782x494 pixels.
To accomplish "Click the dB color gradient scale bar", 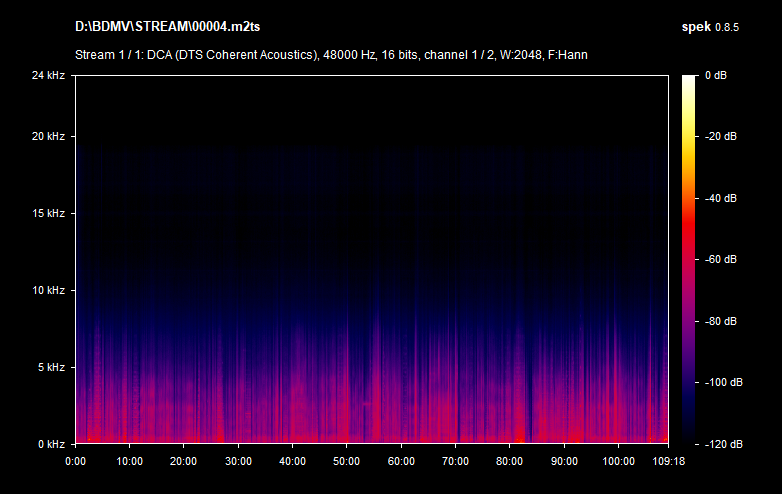I will point(689,259).
